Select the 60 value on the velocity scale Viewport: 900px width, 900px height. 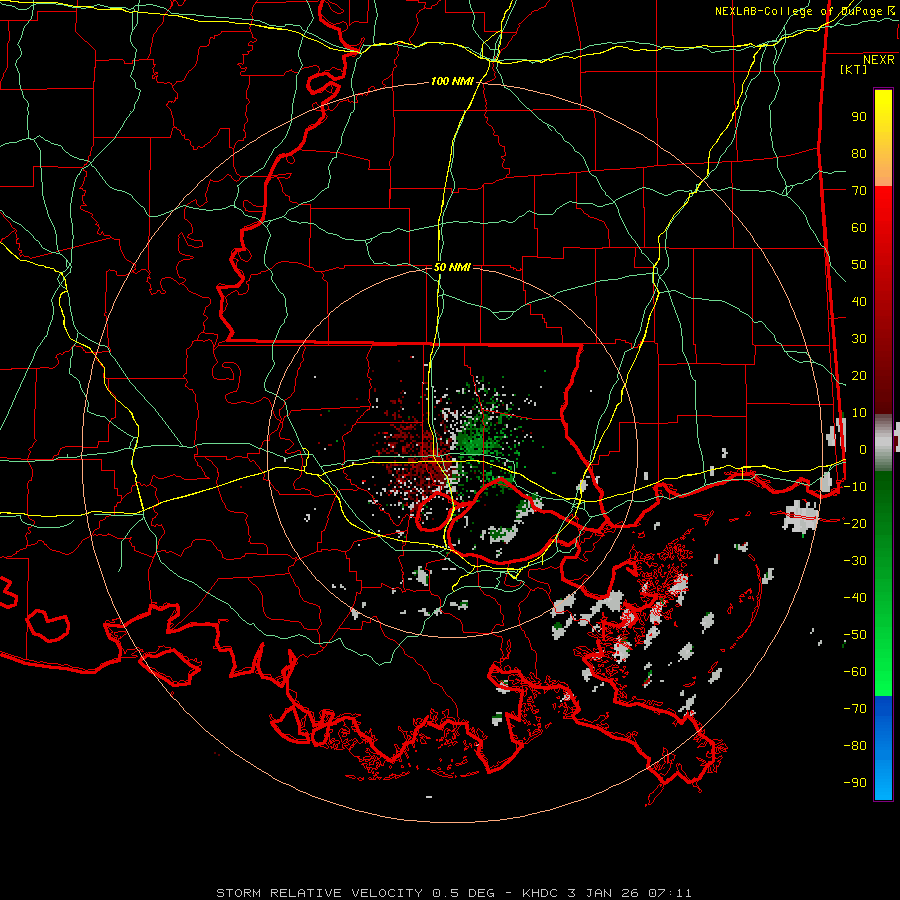859,228
